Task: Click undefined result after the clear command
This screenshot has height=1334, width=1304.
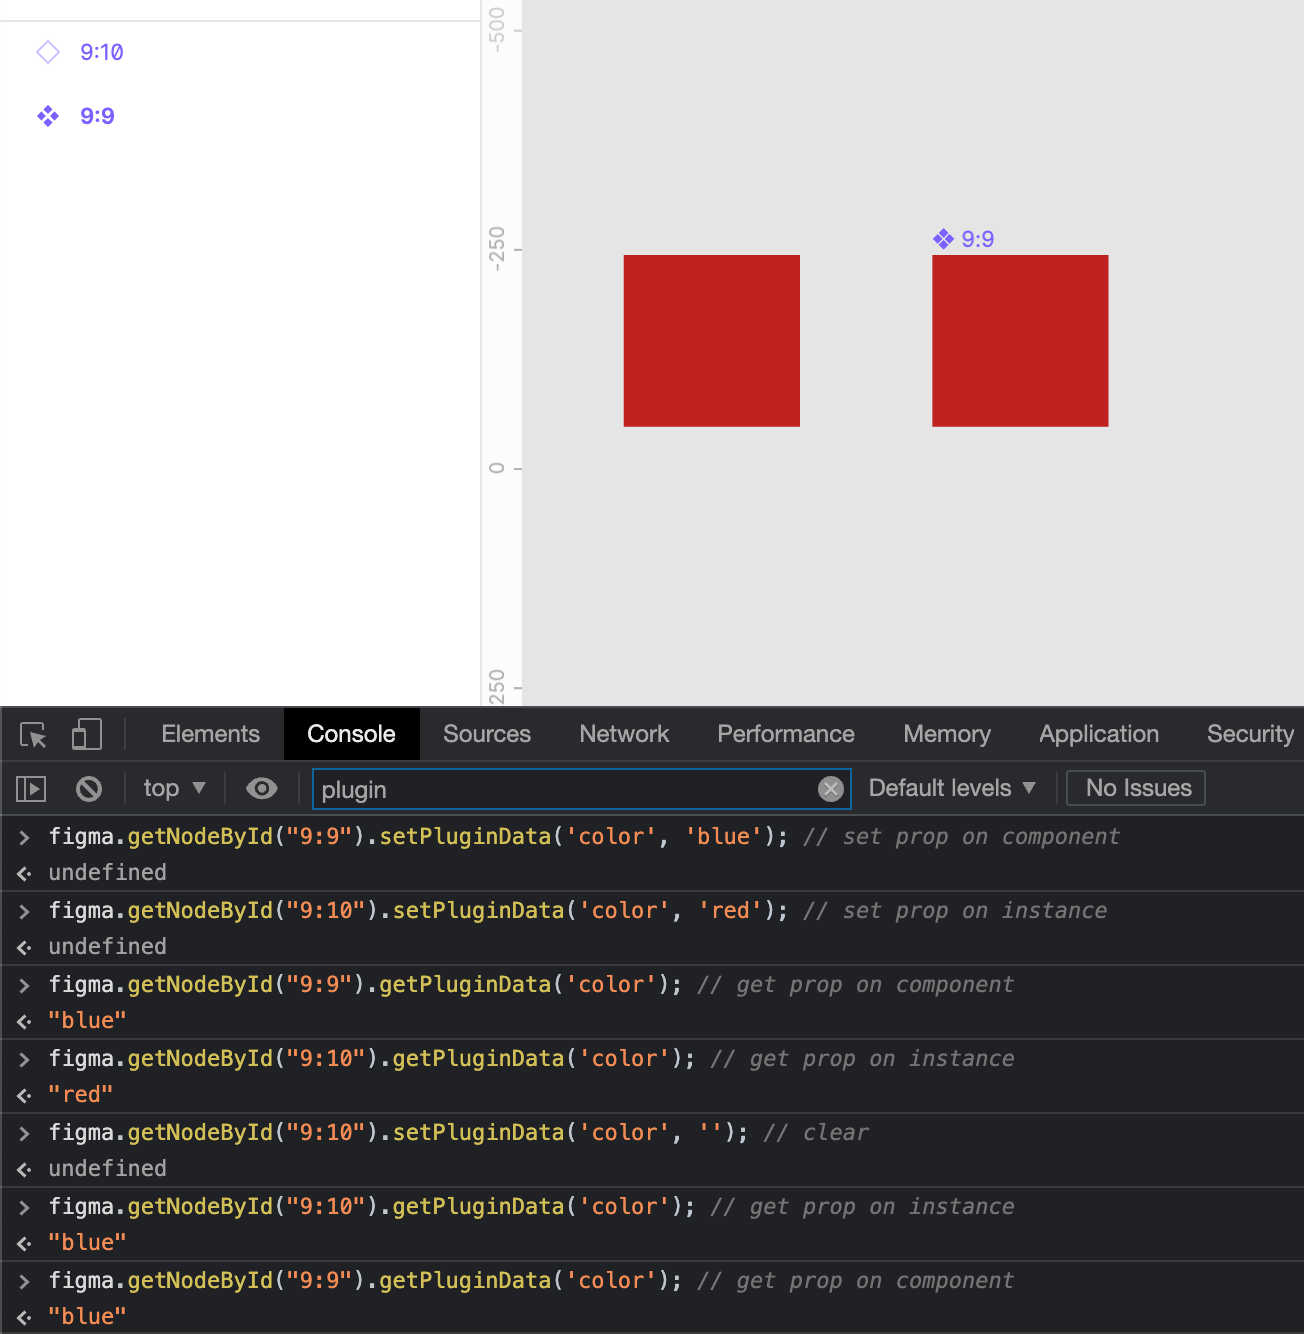Action: pyautogui.click(x=108, y=1169)
